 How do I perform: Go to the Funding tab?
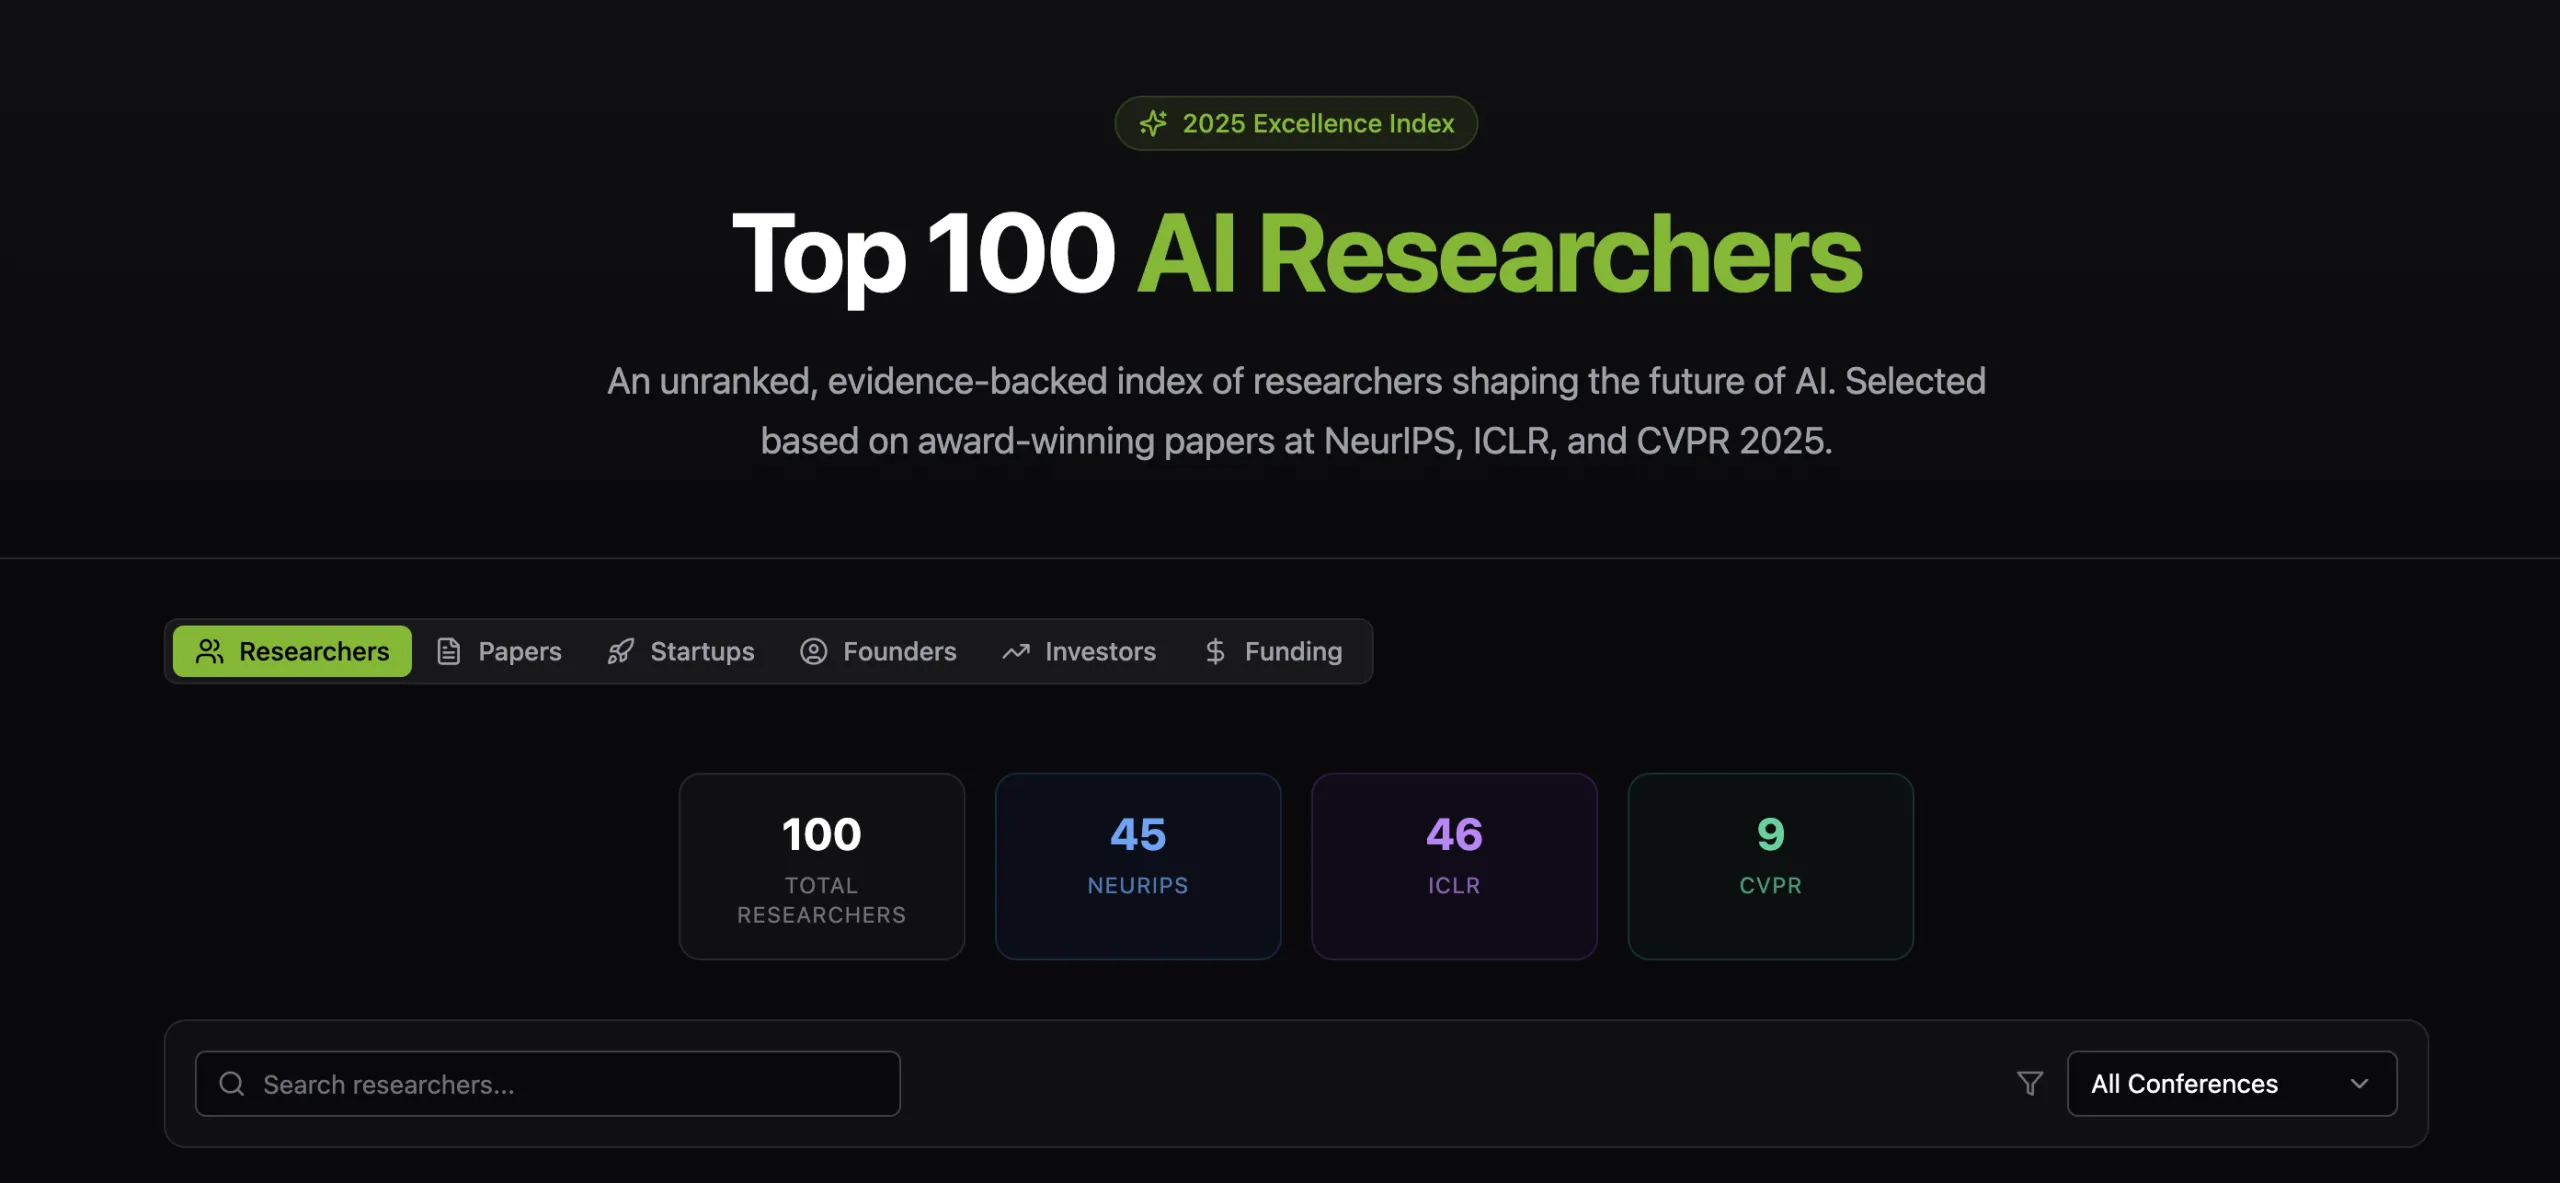click(1292, 651)
